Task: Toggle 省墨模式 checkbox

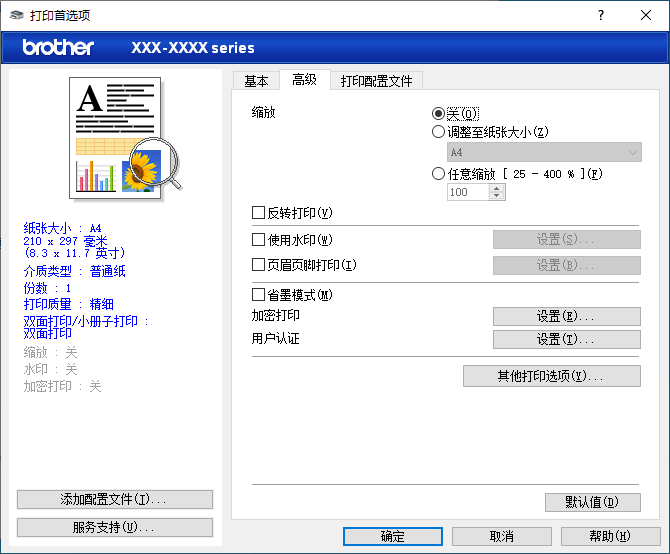Action: pyautogui.click(x=259, y=295)
